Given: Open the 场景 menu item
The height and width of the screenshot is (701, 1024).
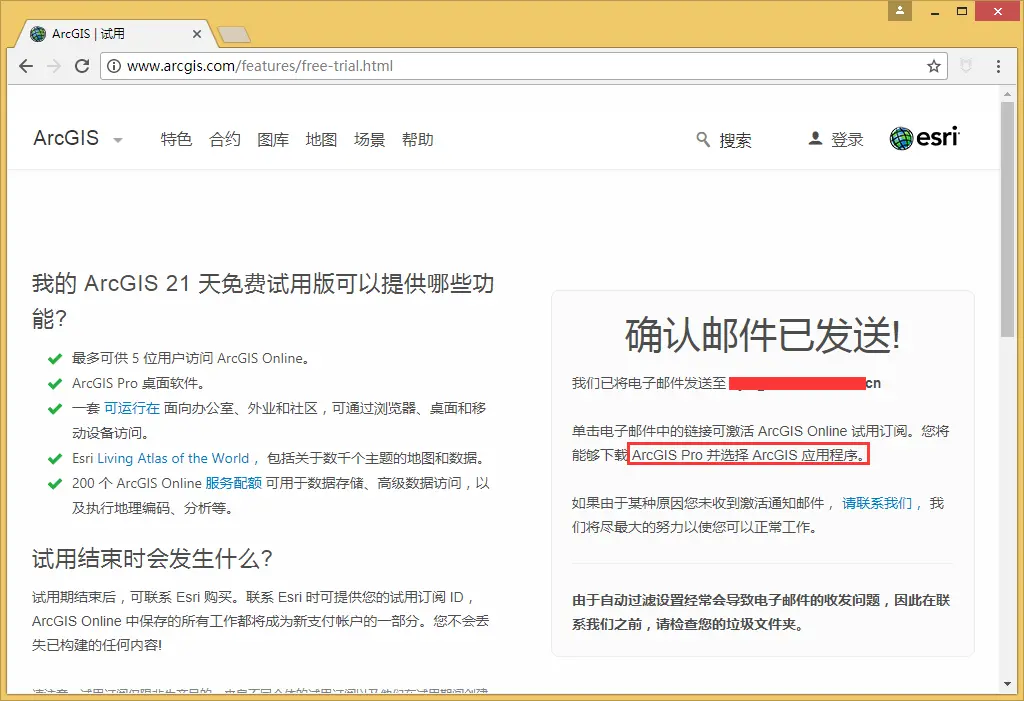Looking at the screenshot, I should click(x=370, y=139).
